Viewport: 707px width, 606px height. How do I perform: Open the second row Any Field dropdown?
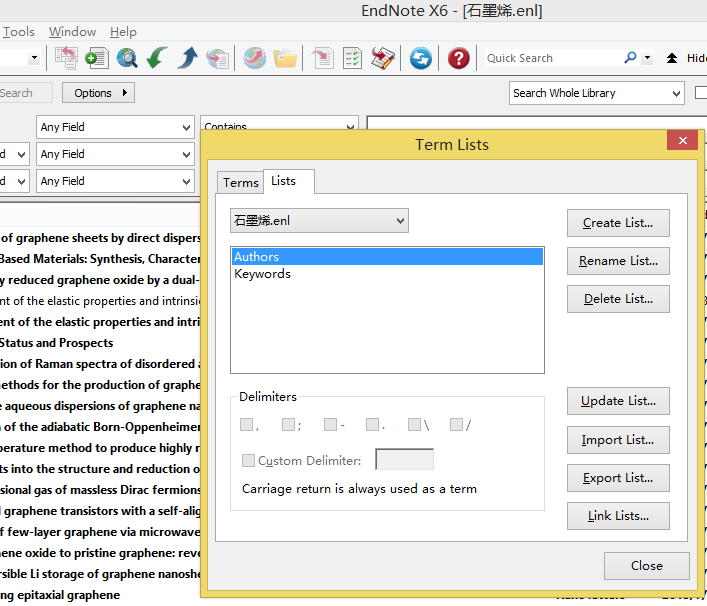(115, 154)
